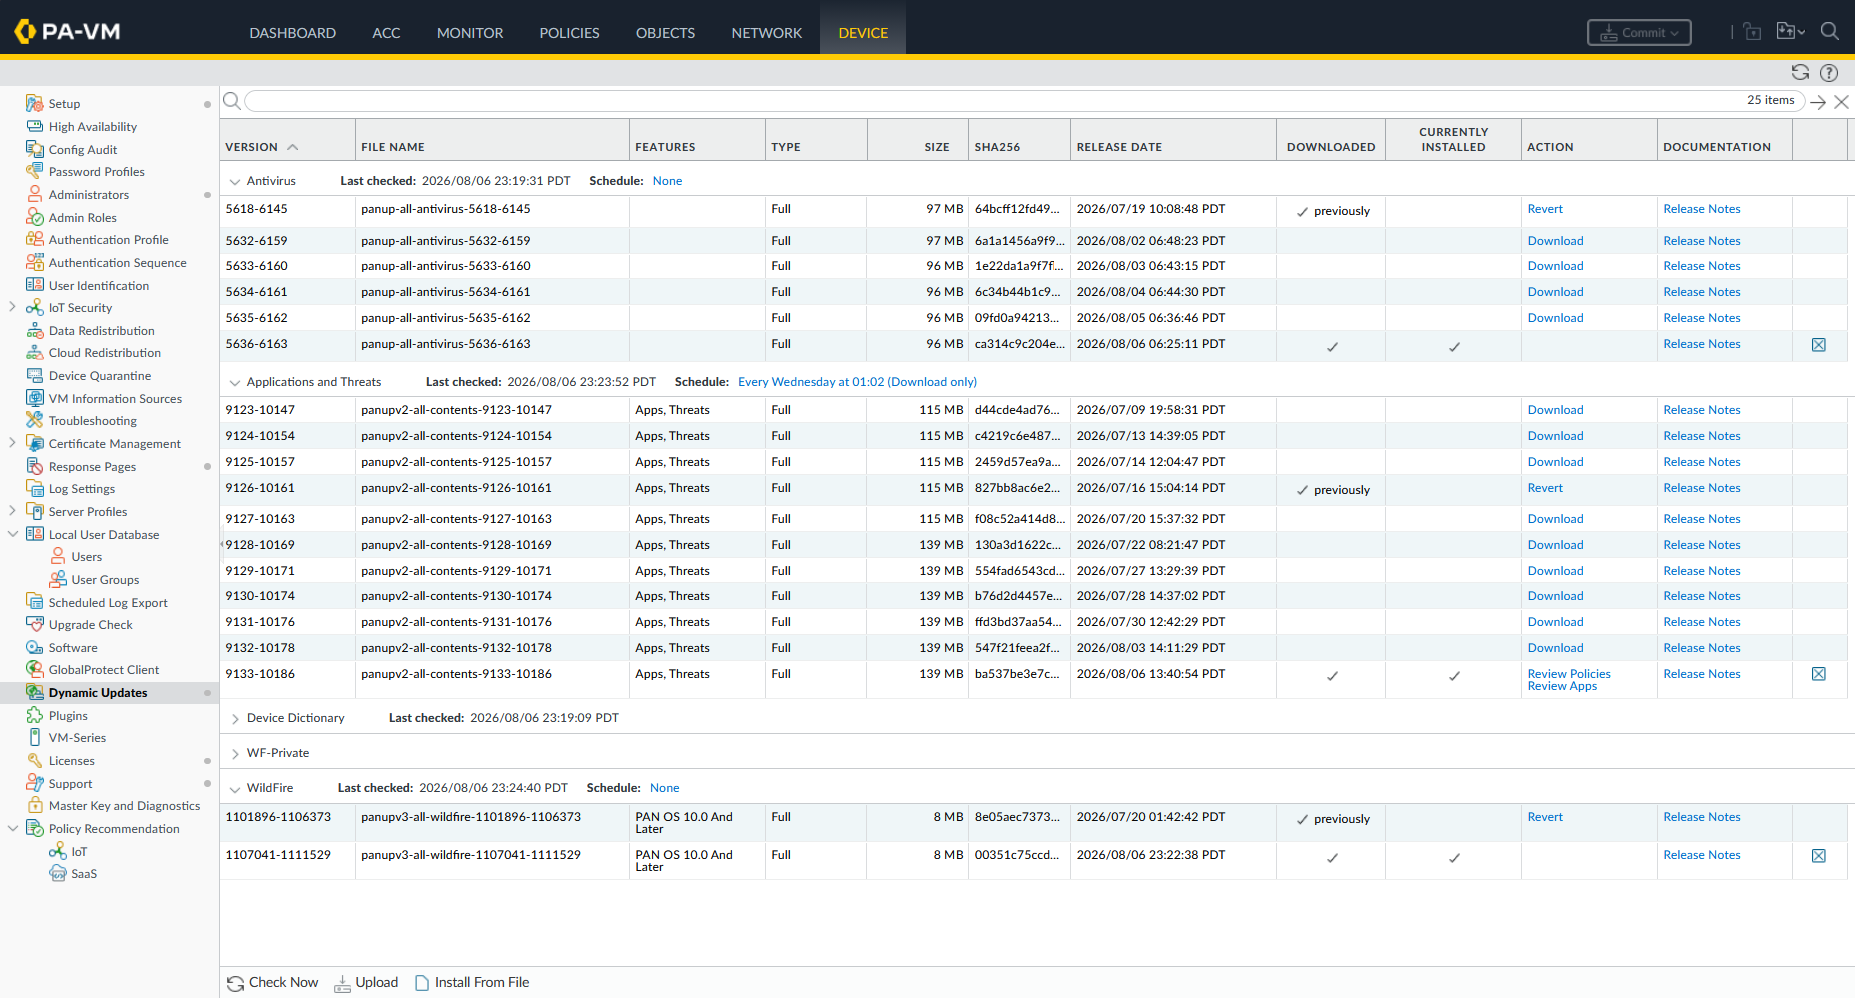This screenshot has width=1855, height=998.
Task: Open the POLICIES tab
Action: (569, 33)
